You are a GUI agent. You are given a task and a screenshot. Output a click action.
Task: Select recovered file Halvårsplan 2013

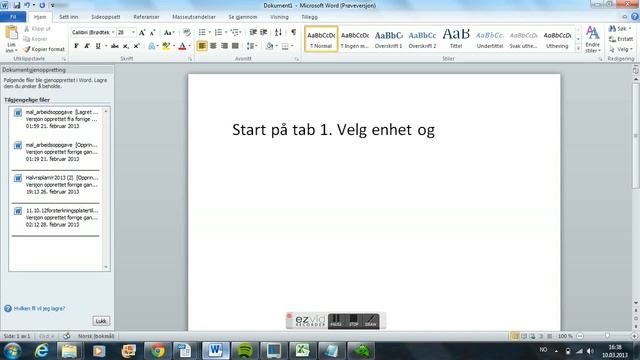[56, 185]
